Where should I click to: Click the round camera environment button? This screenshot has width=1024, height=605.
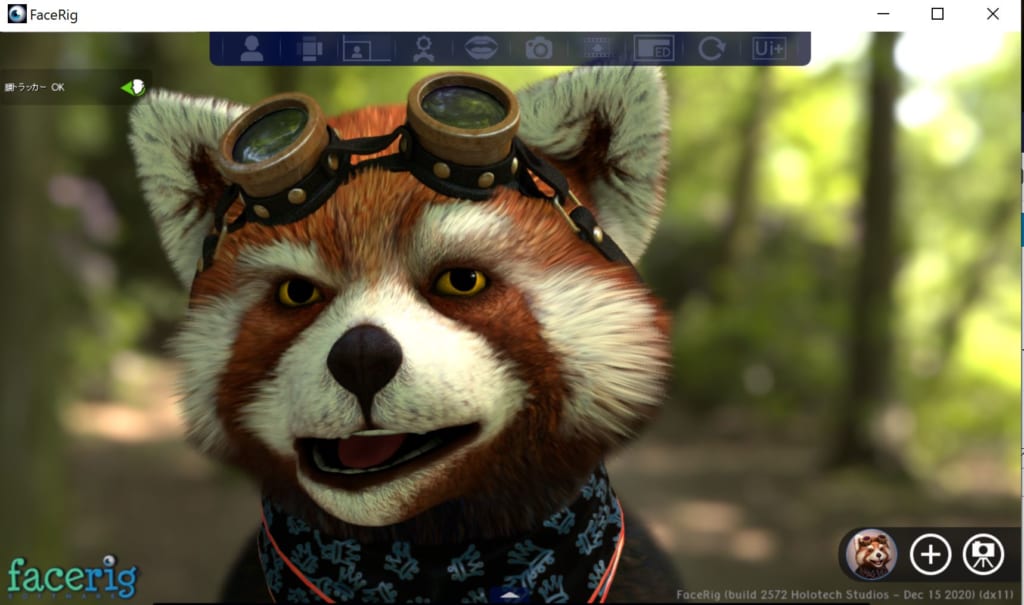pos(983,555)
